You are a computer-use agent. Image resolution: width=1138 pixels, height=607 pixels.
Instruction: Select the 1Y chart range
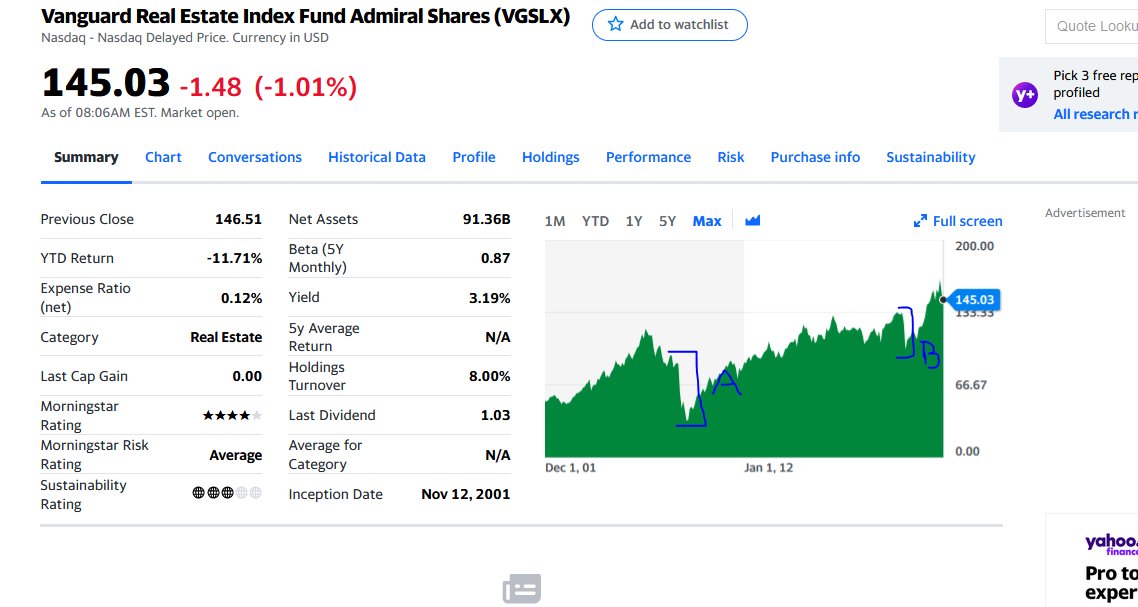pyautogui.click(x=634, y=221)
